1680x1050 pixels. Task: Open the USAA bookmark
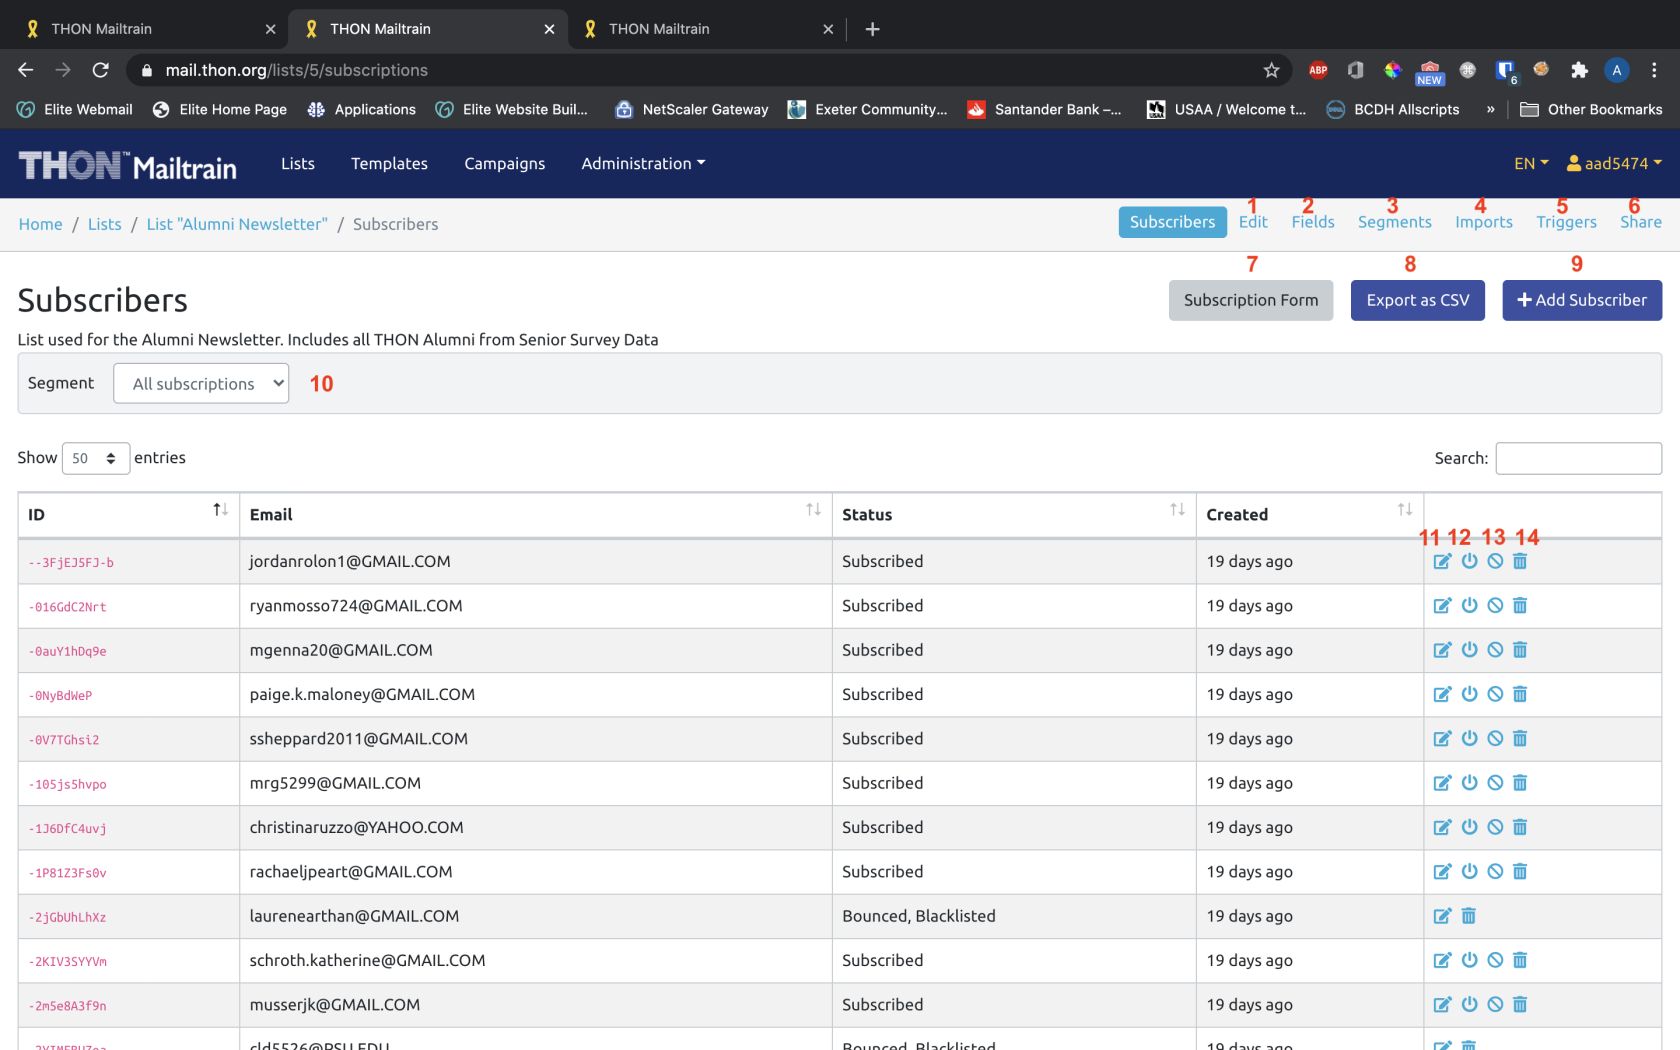click(x=1226, y=109)
